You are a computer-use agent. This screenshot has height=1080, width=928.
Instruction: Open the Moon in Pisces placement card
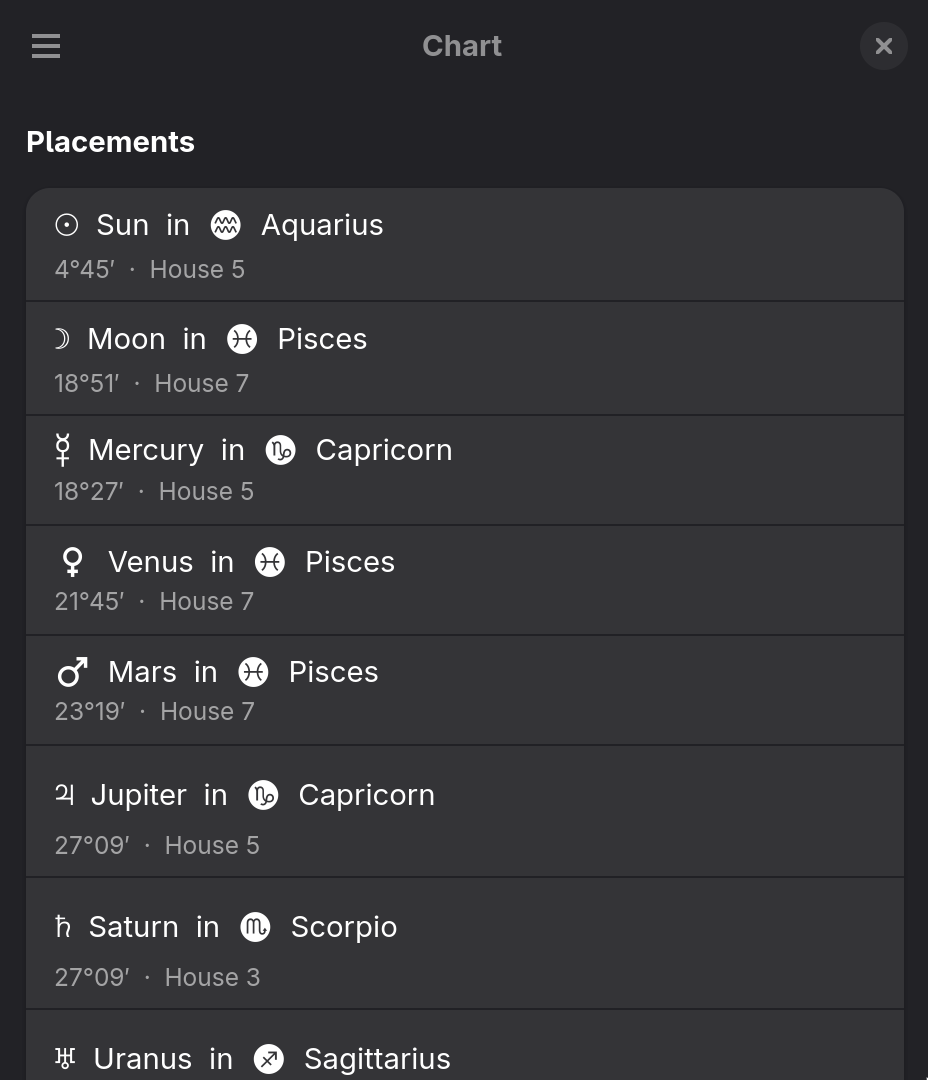pos(464,357)
